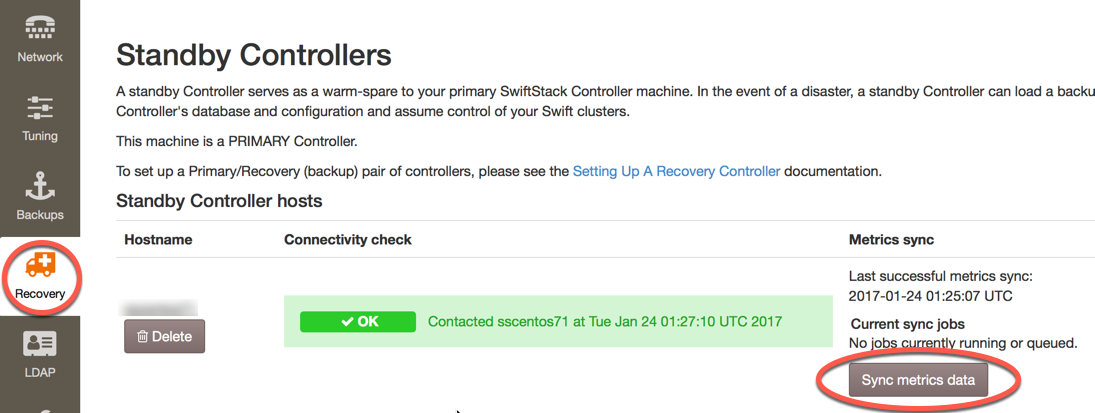The image size is (1095, 413).
Task: Open the Network telephone icon in sidebar
Action: [40, 28]
